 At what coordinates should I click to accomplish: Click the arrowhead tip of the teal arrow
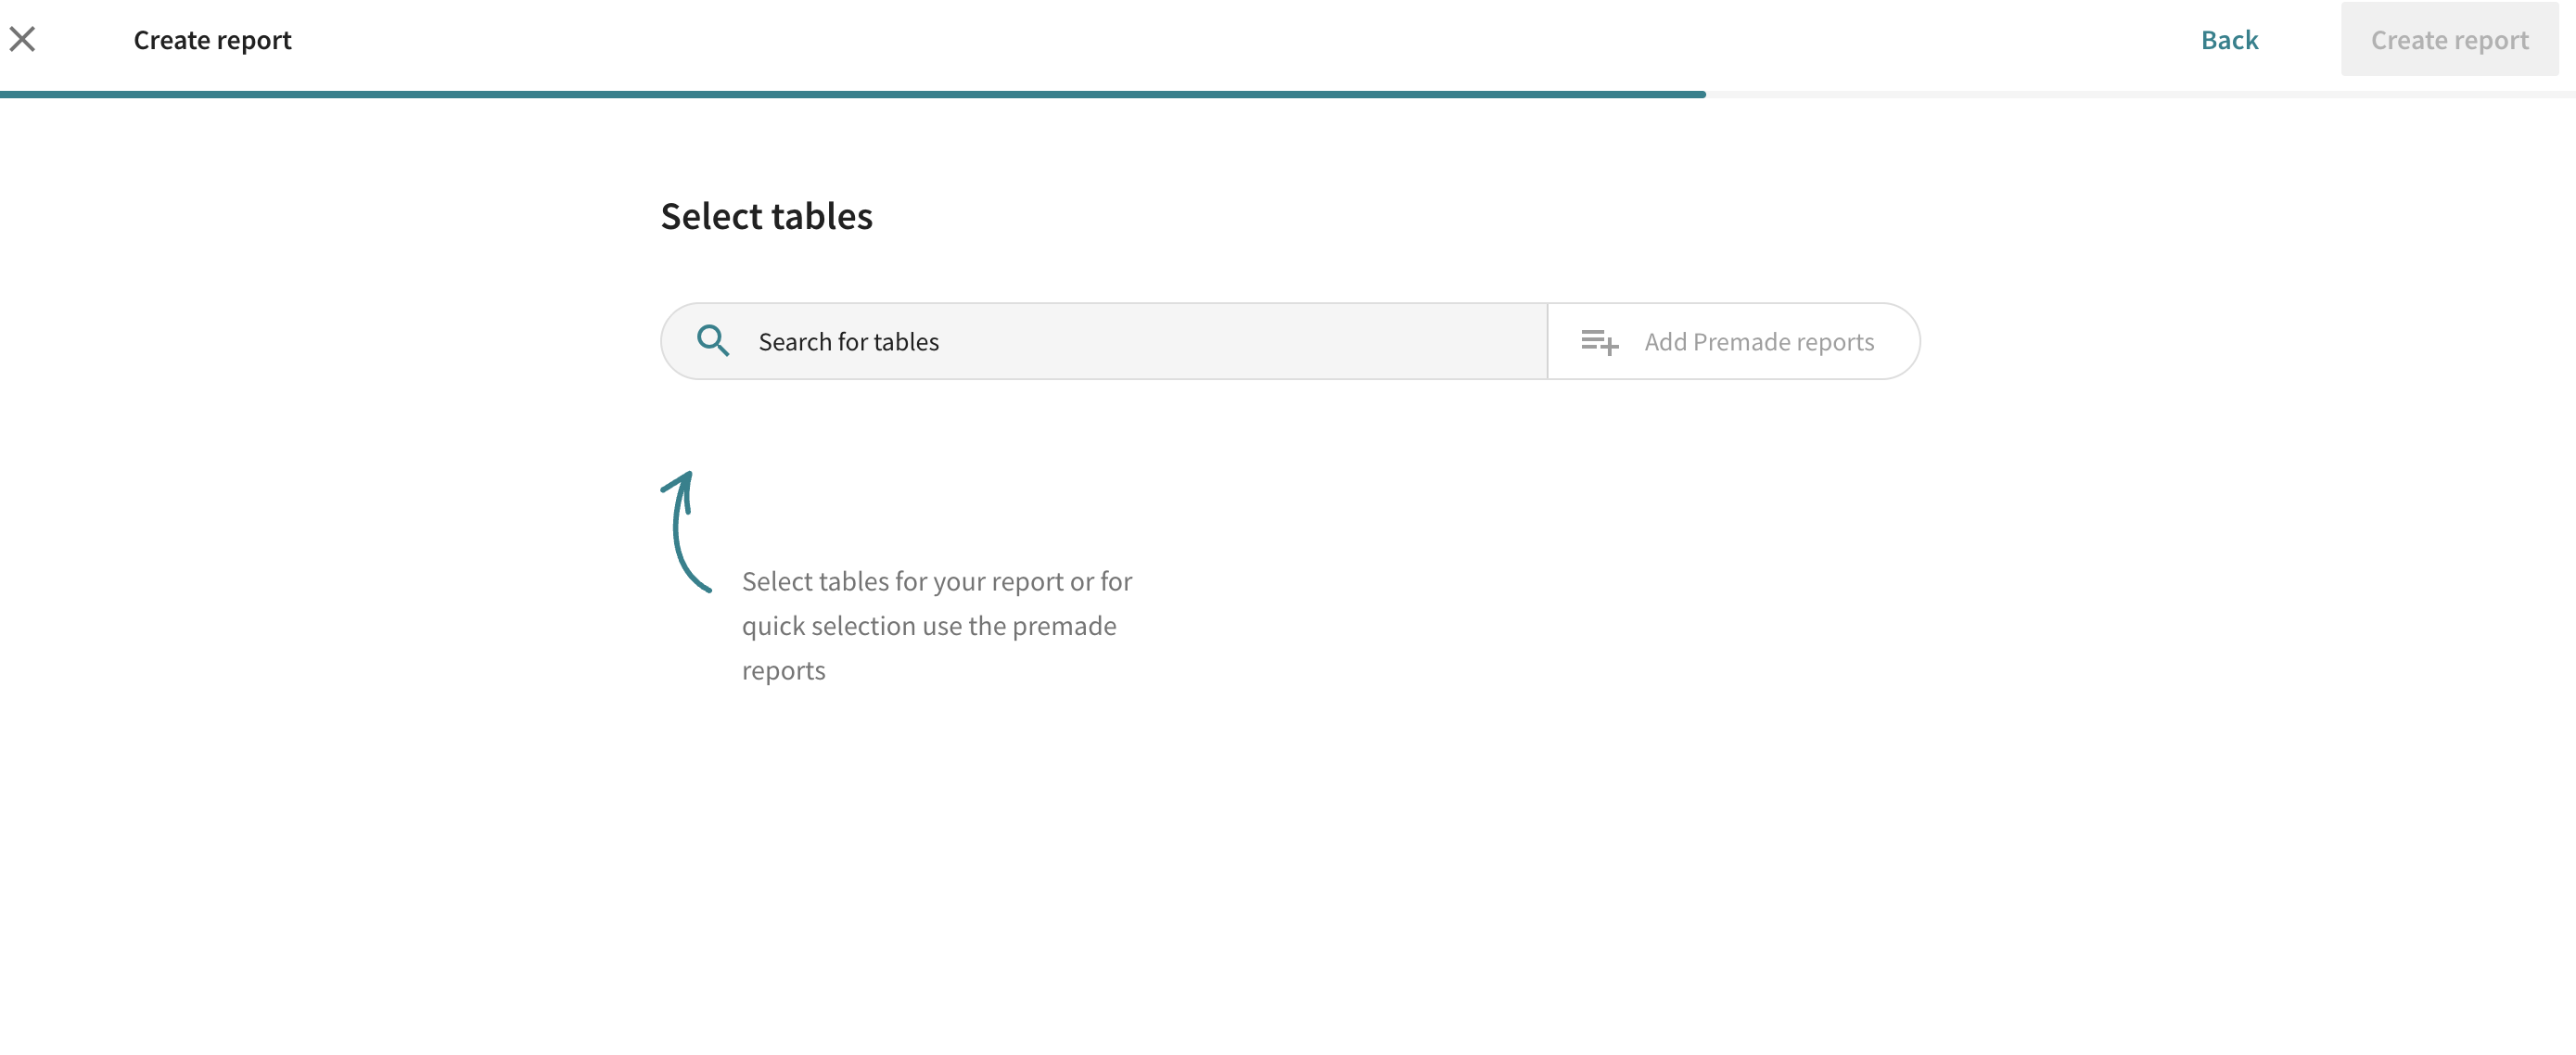686,478
